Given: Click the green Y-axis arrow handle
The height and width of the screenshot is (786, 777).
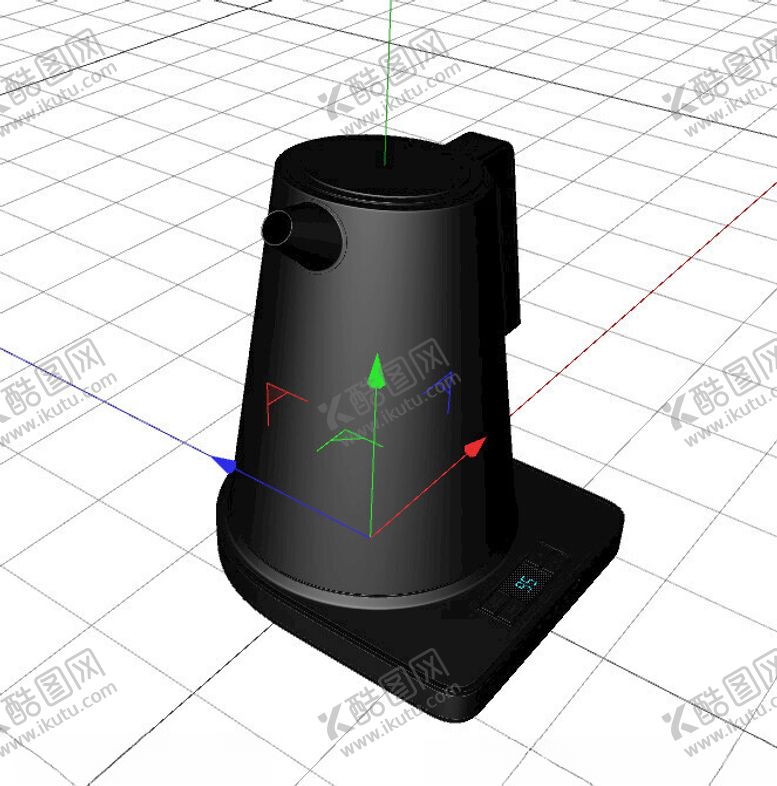Looking at the screenshot, I should click(x=376, y=371).
